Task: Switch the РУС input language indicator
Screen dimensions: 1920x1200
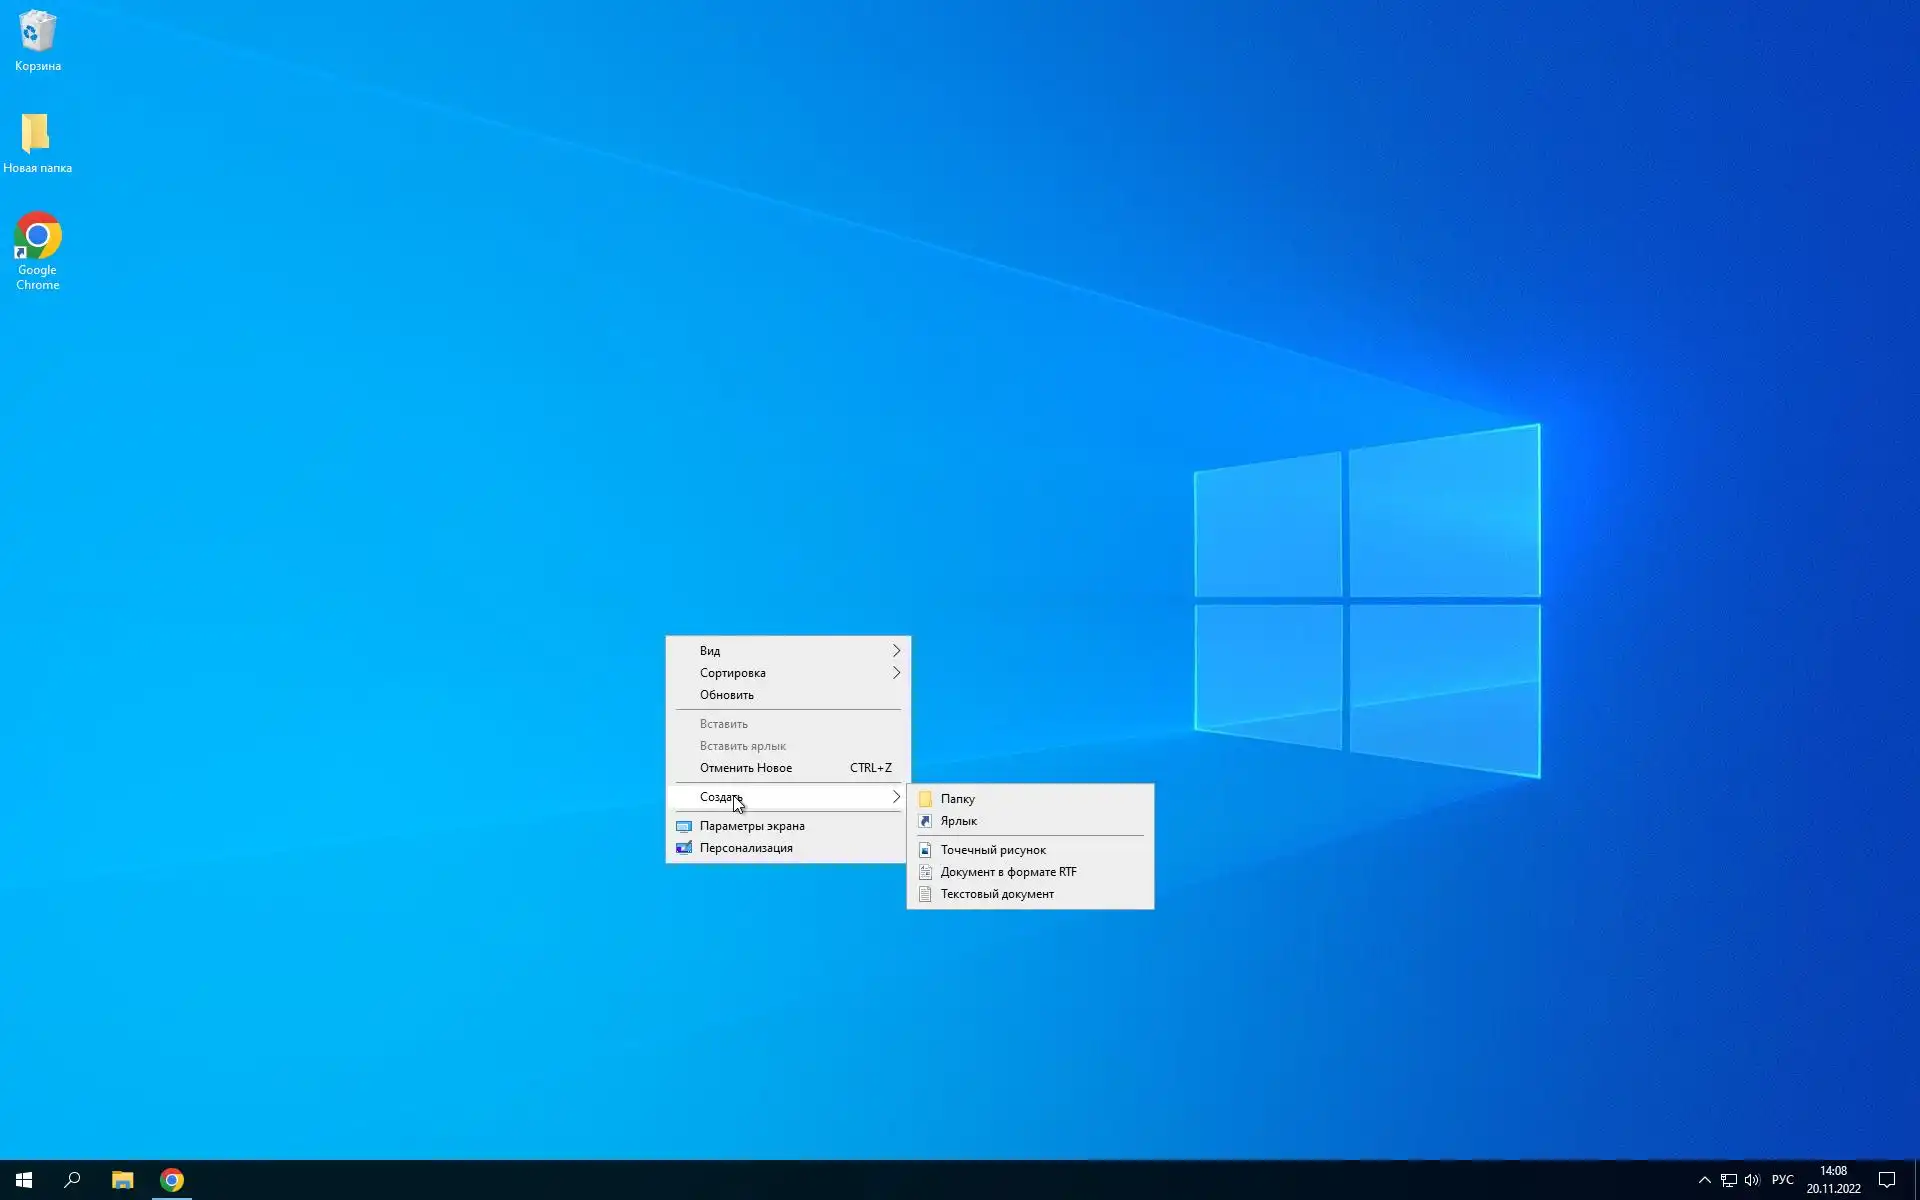Action: click(x=1782, y=1180)
